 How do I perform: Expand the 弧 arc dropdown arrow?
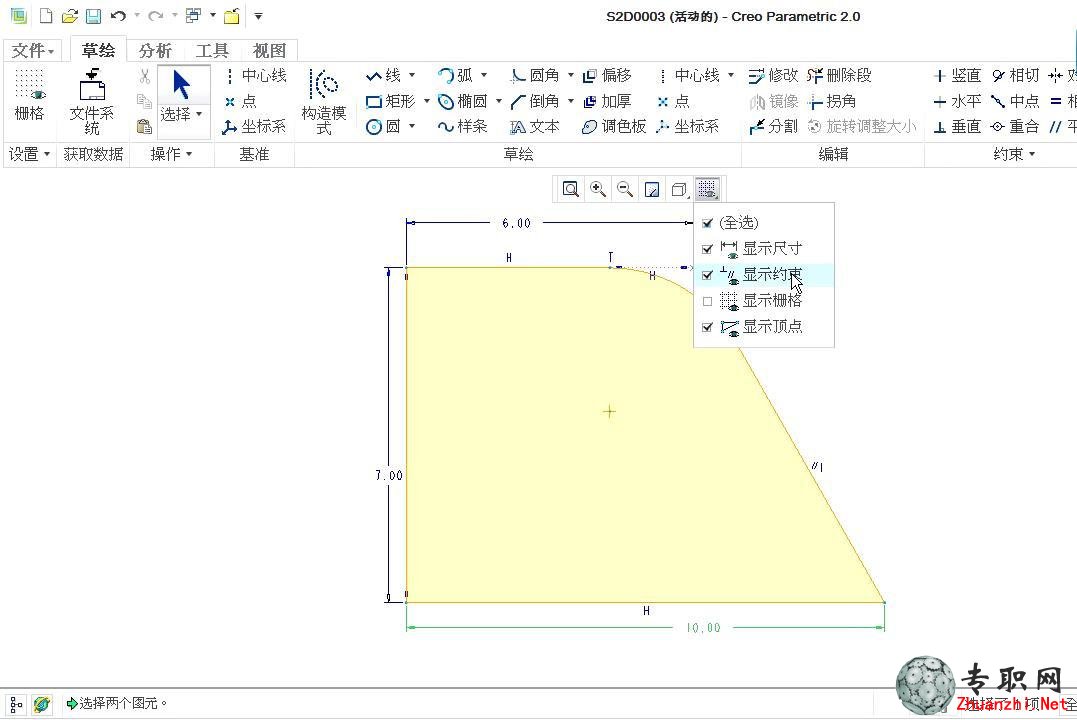coord(484,75)
